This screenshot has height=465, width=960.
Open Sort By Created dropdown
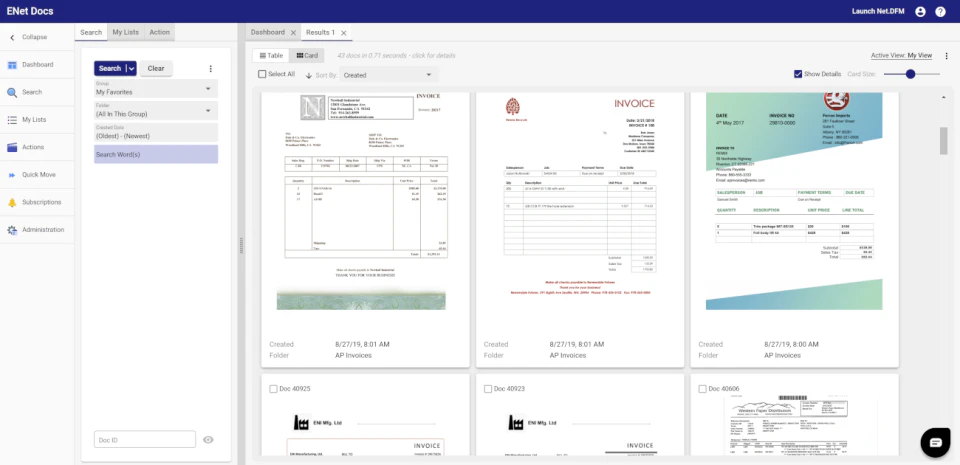[389, 75]
